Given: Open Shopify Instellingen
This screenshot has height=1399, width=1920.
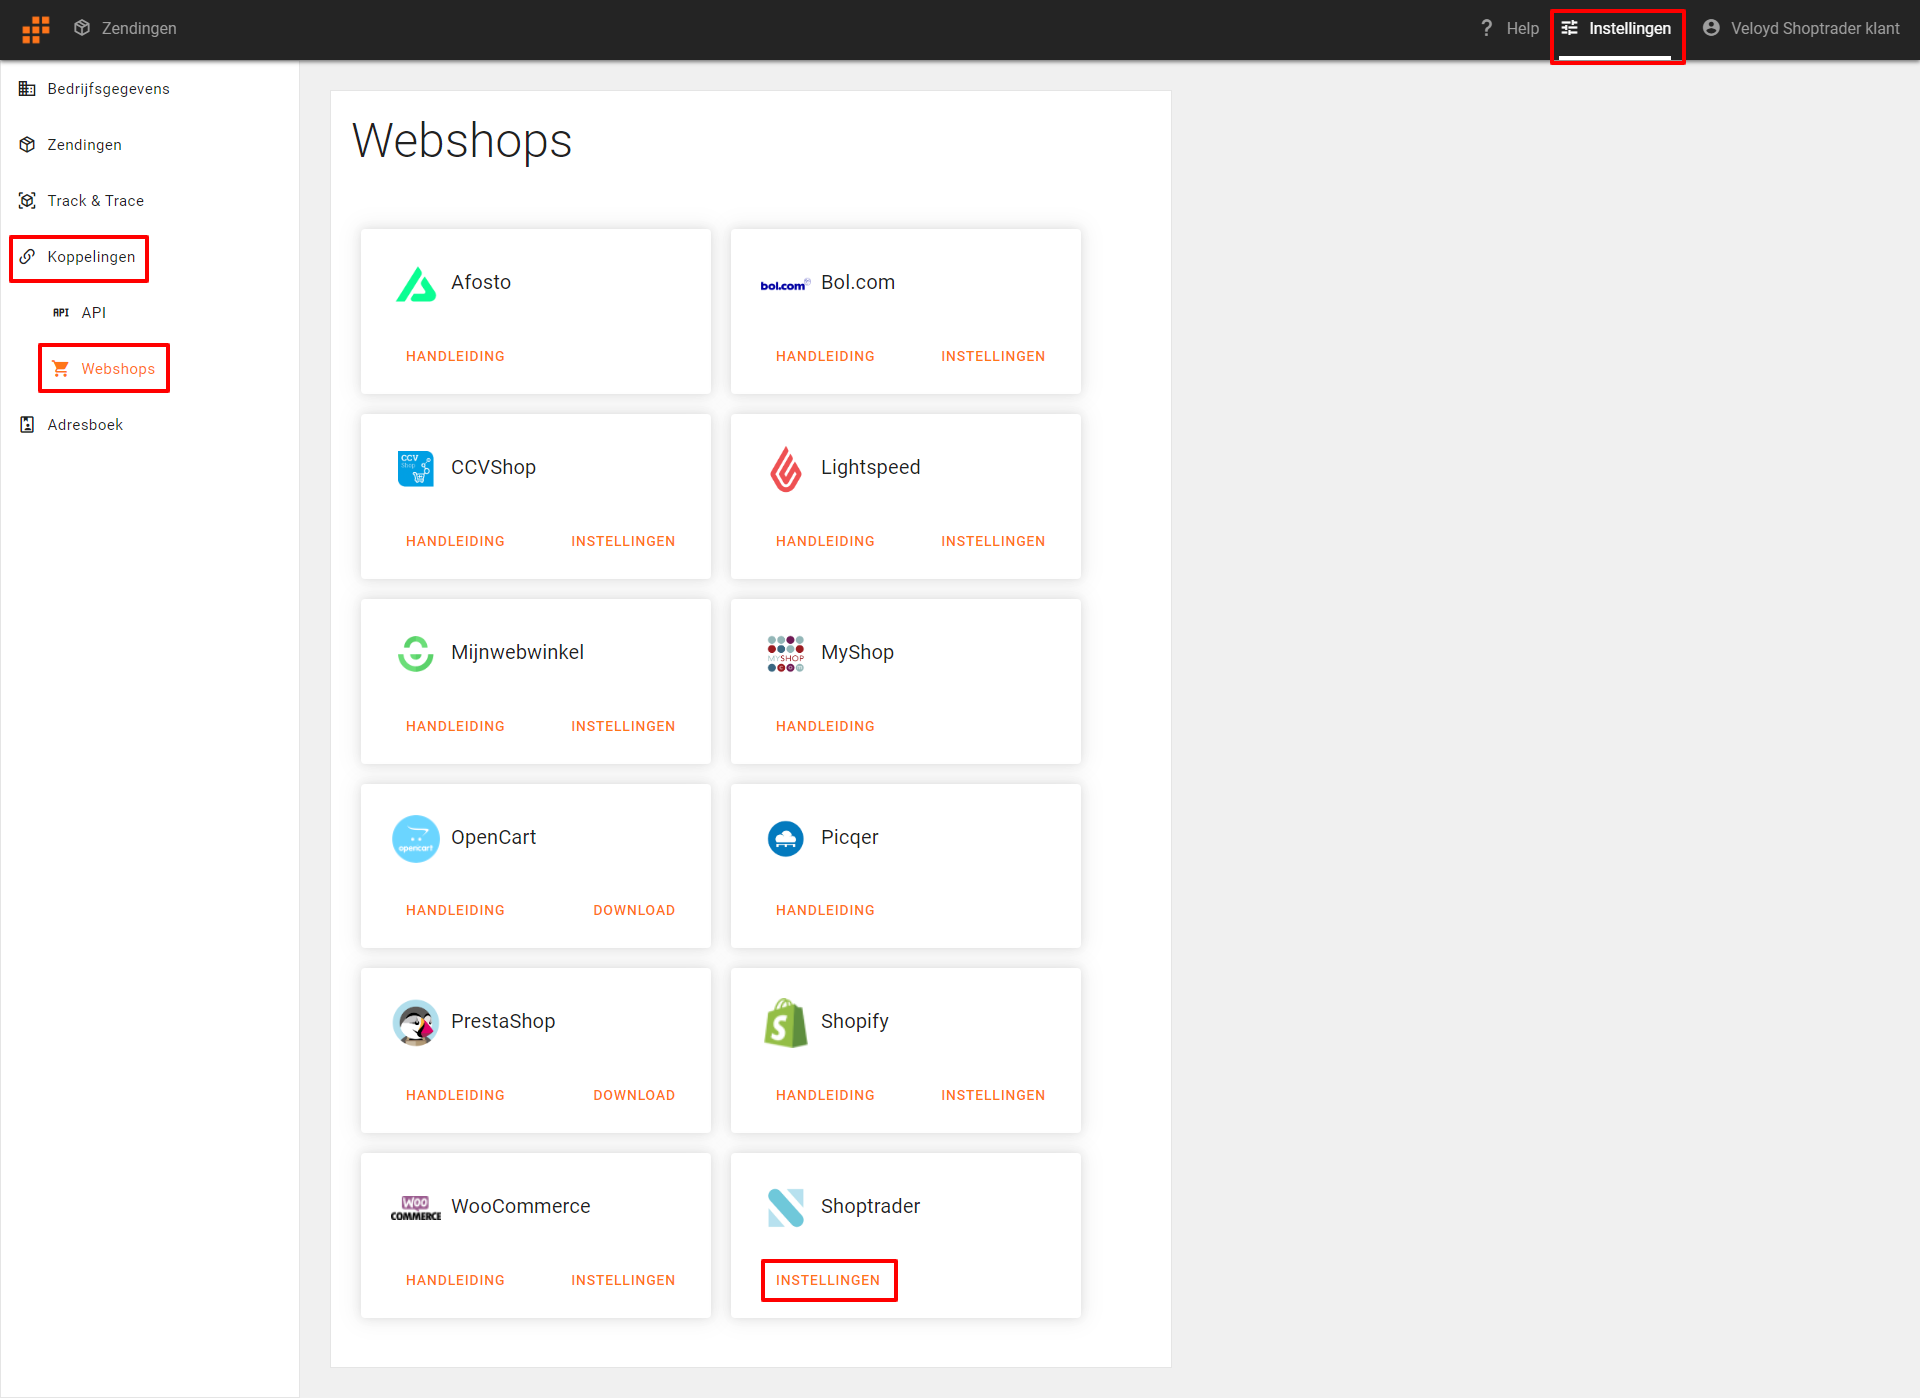Looking at the screenshot, I should coord(993,1095).
